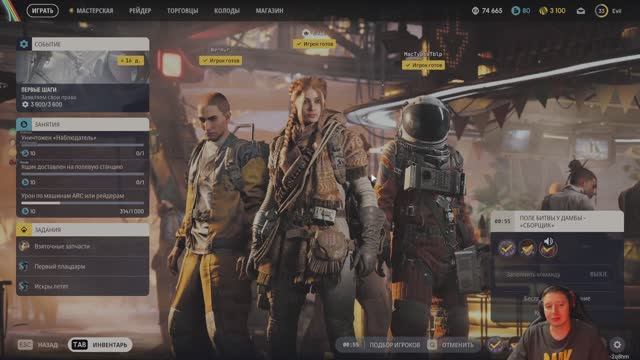Go to the Торговцы tab
This screenshot has height=360, width=640.
click(182, 11)
